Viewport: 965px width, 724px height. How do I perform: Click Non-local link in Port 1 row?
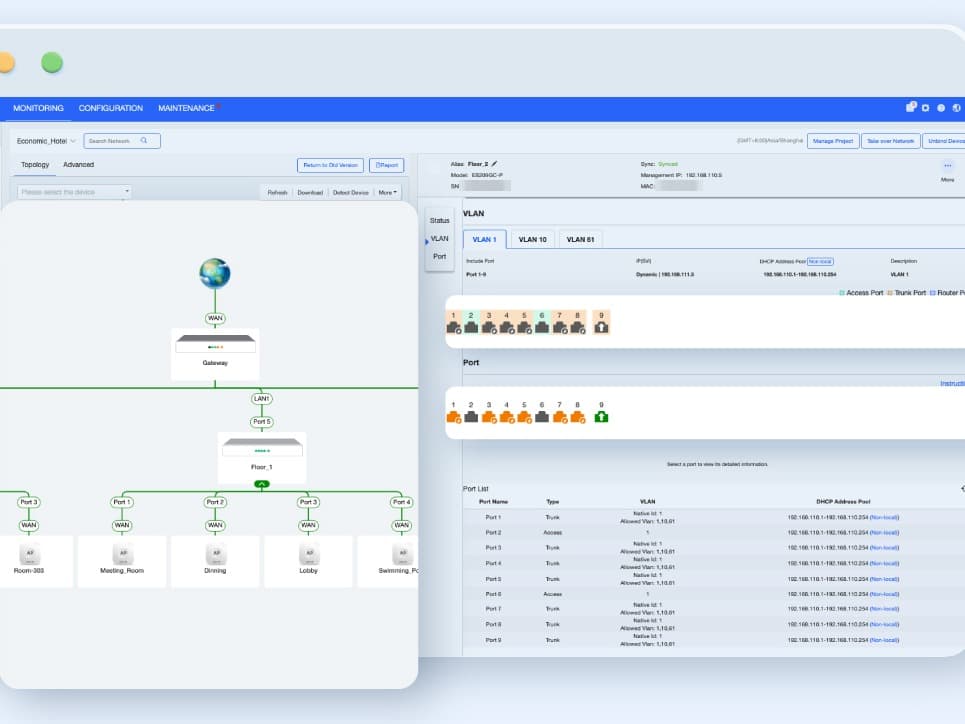pyautogui.click(x=884, y=517)
